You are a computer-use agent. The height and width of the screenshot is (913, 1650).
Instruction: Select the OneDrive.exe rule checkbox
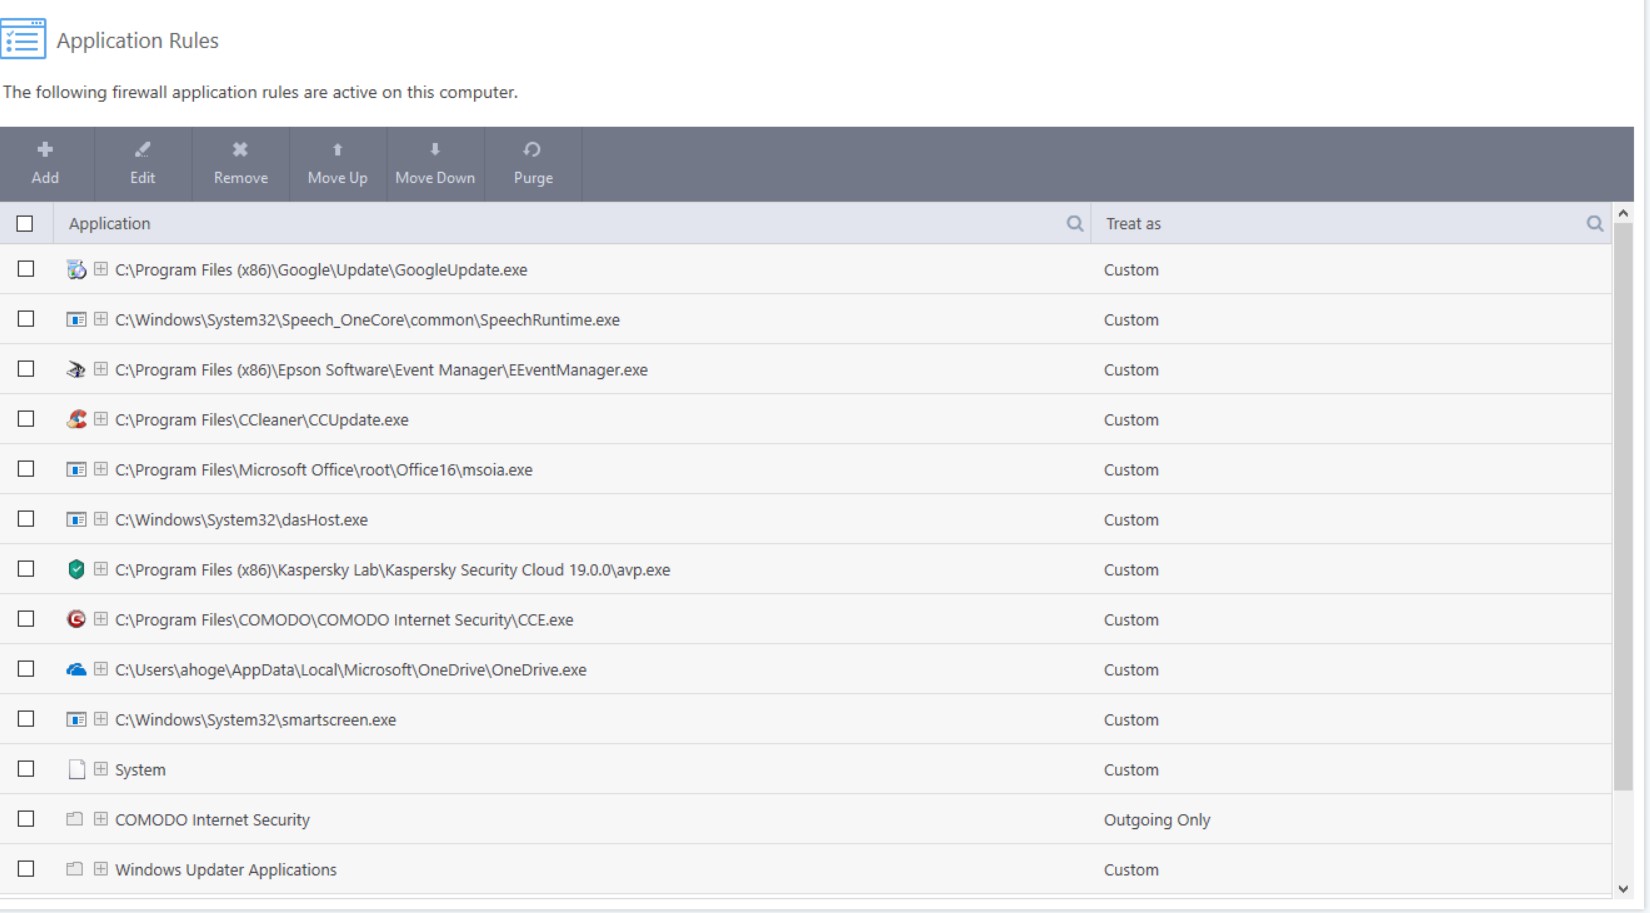click(26, 669)
